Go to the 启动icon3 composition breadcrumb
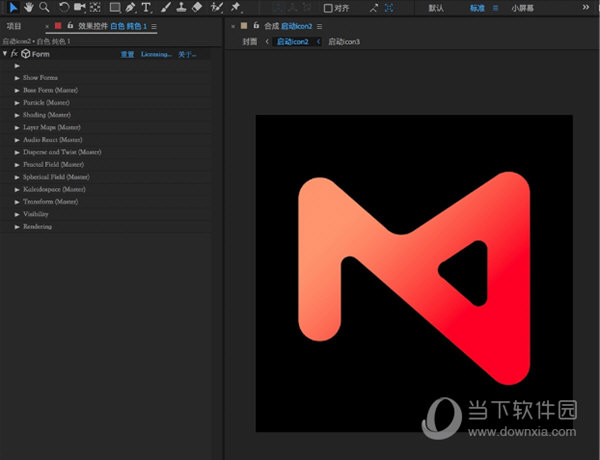 pos(344,42)
